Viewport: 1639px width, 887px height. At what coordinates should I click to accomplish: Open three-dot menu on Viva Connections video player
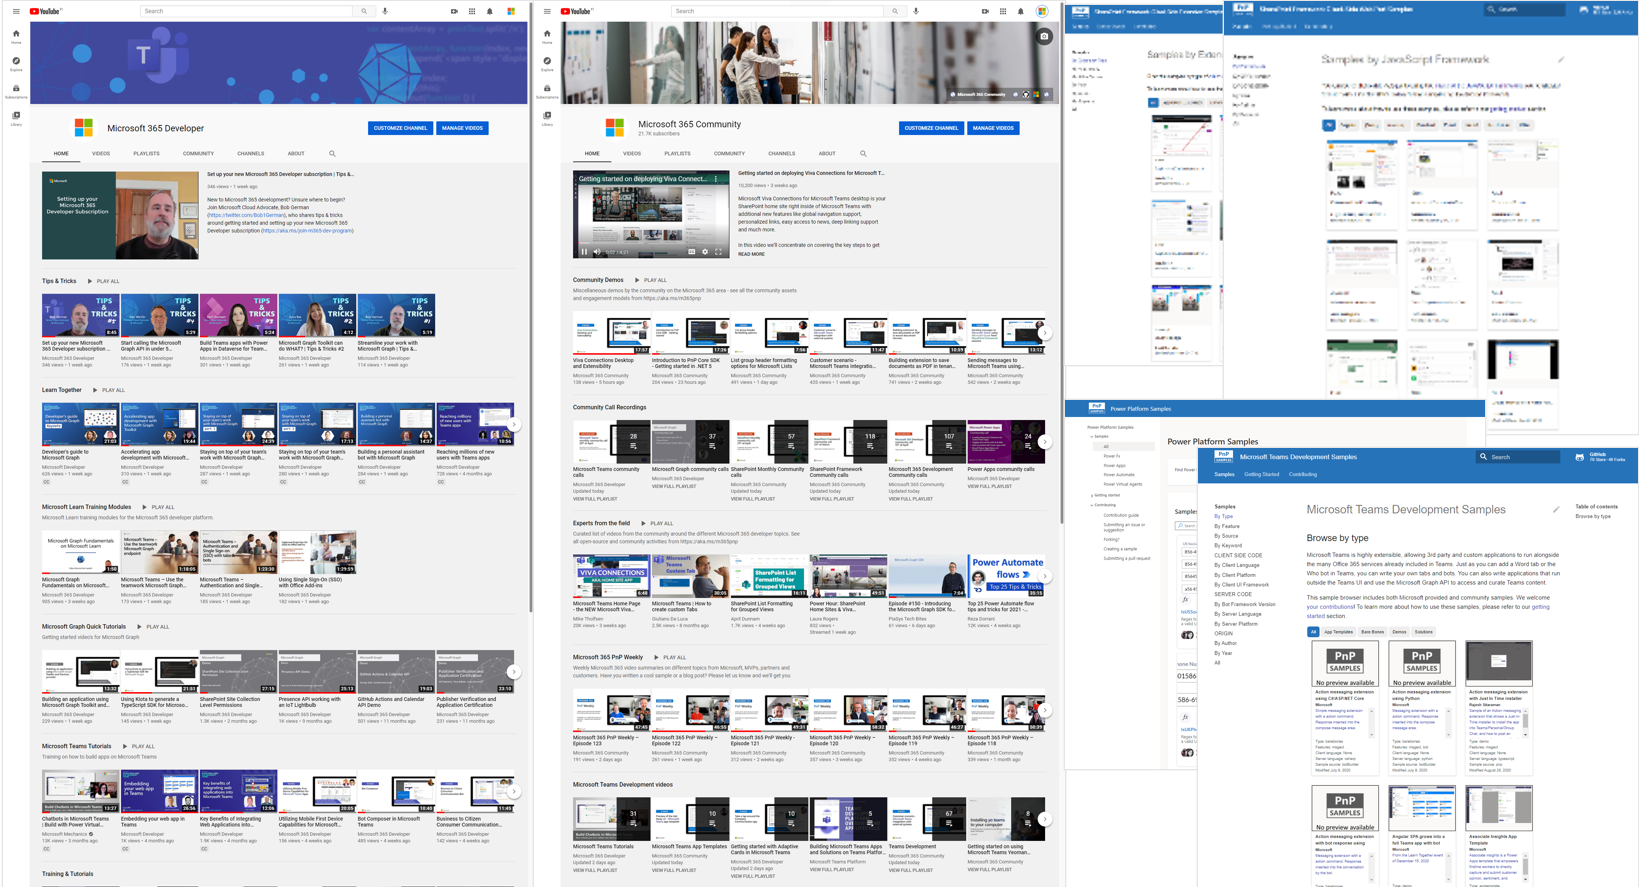[716, 179]
